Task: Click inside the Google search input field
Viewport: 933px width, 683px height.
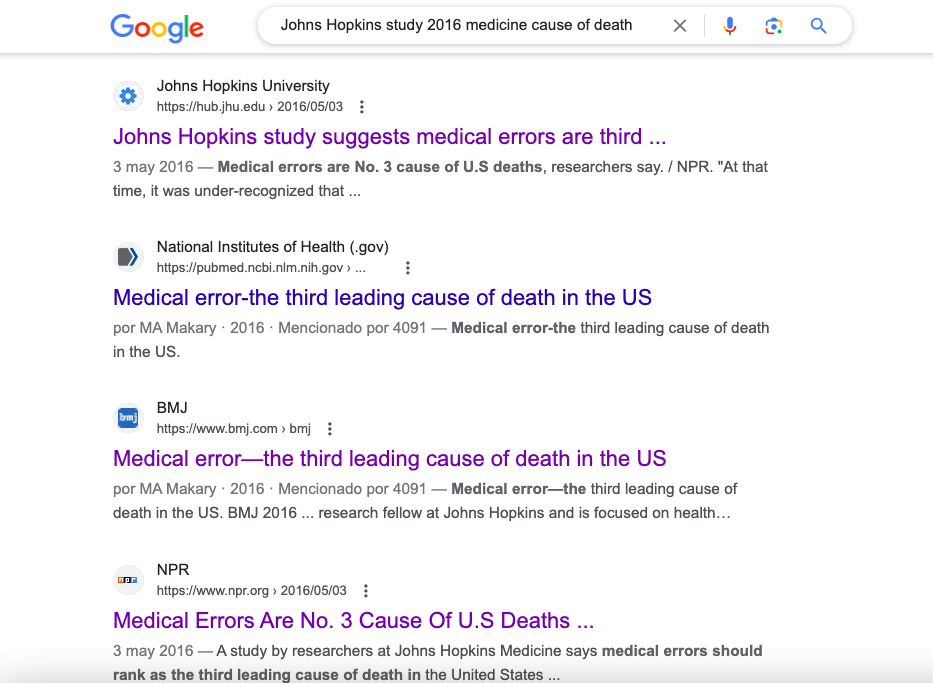Action: [x=456, y=26]
